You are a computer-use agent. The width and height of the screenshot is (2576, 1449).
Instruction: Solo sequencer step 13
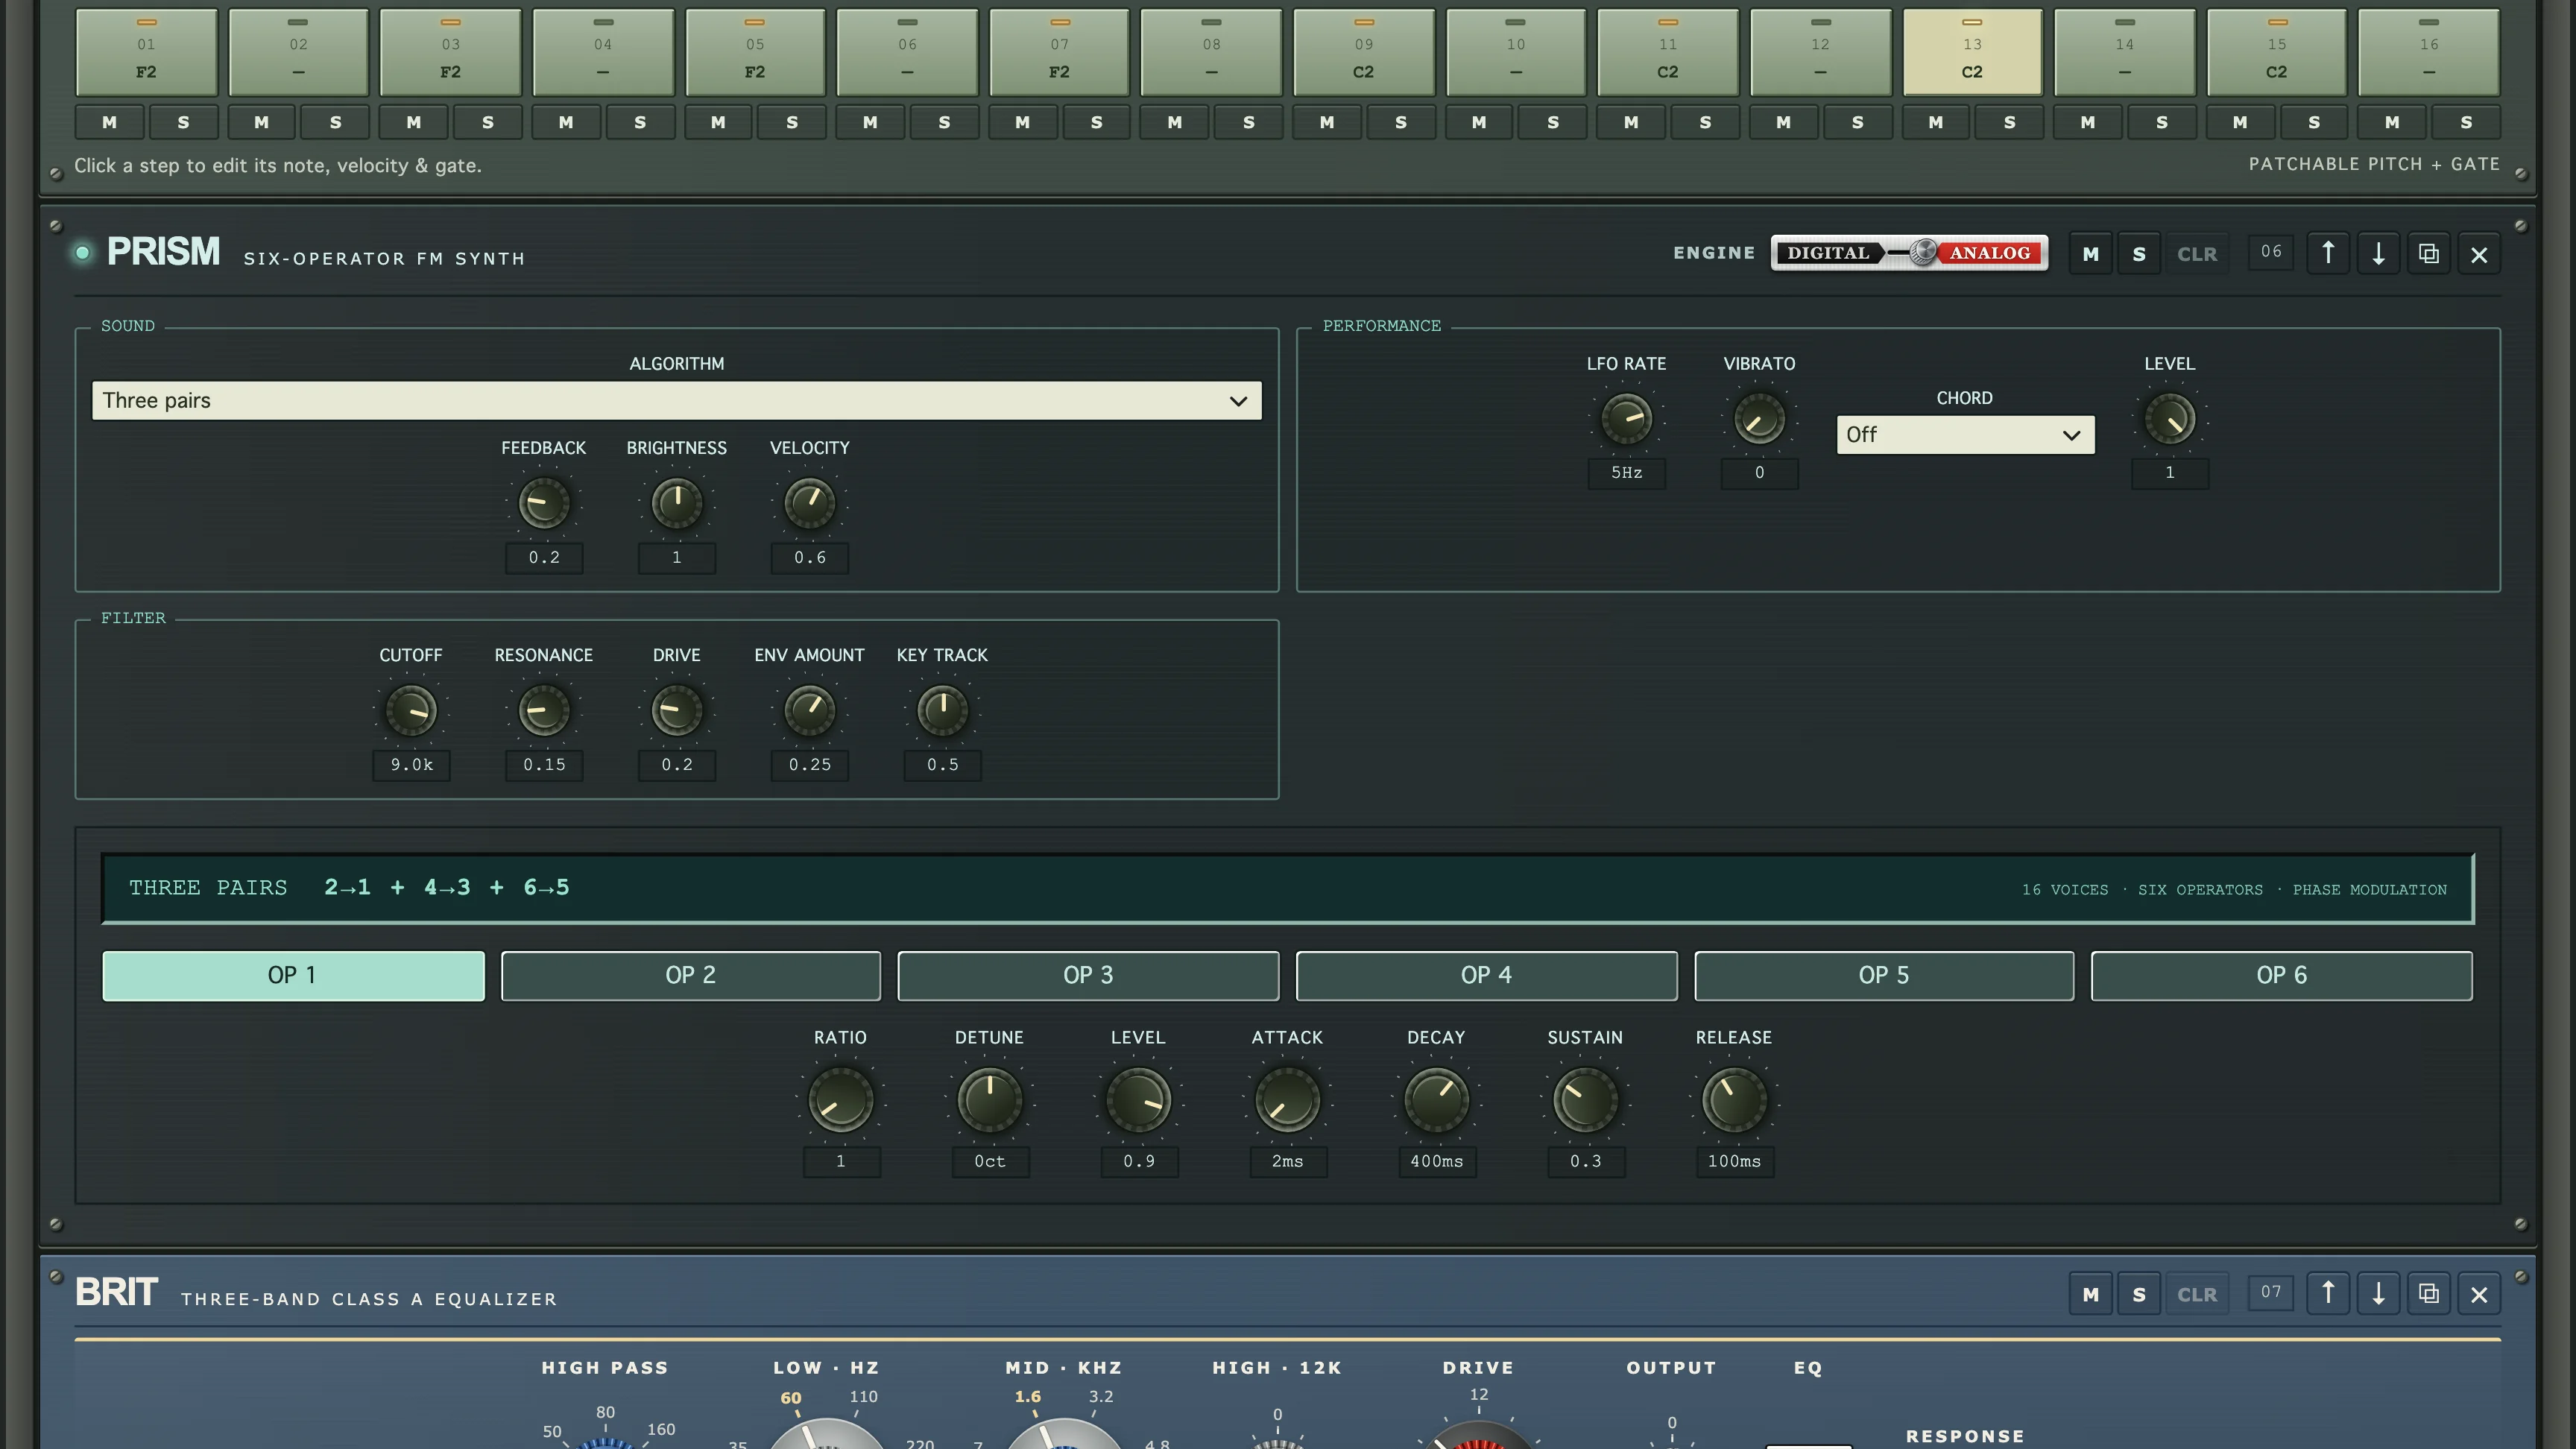[2009, 122]
